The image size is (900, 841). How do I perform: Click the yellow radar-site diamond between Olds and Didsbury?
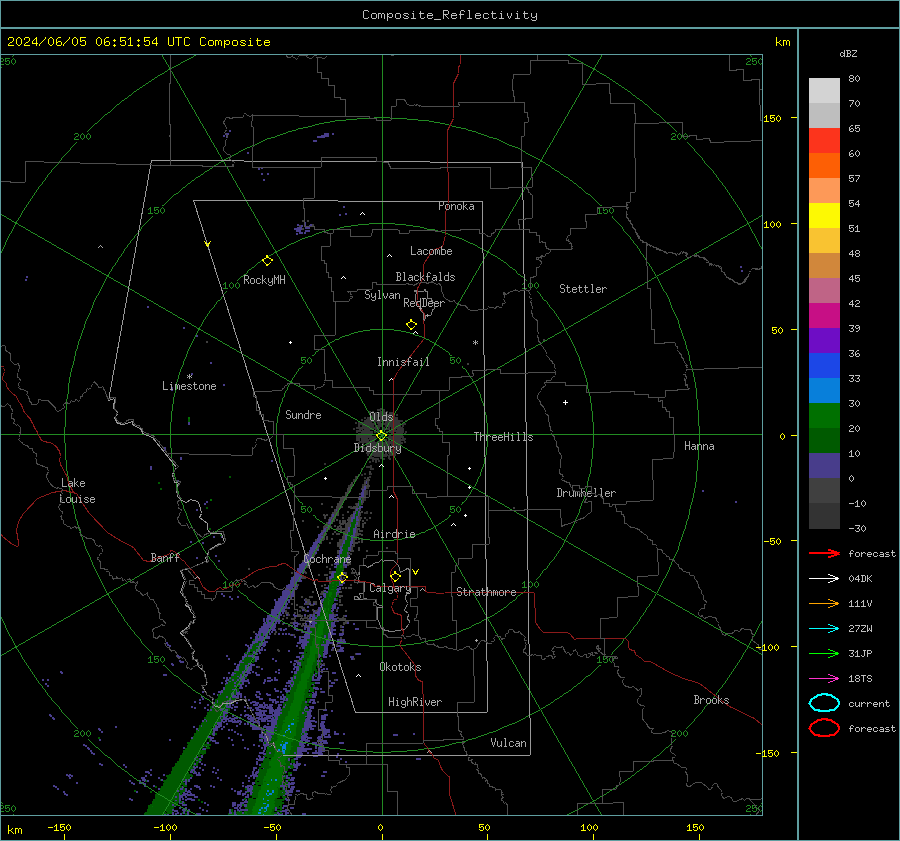coord(381,435)
